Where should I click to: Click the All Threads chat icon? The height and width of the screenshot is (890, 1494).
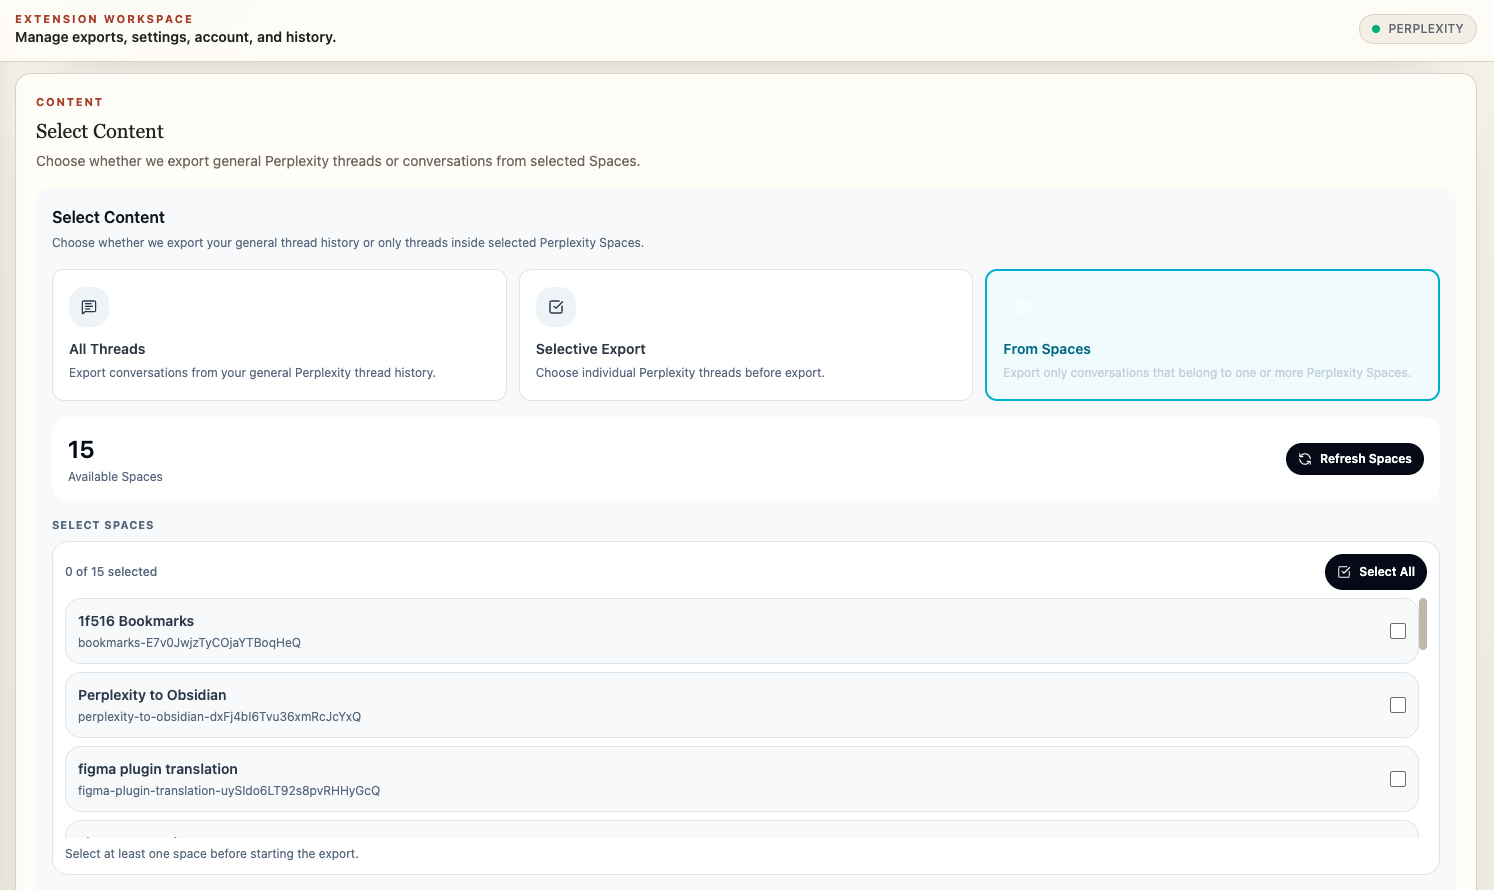(x=89, y=307)
